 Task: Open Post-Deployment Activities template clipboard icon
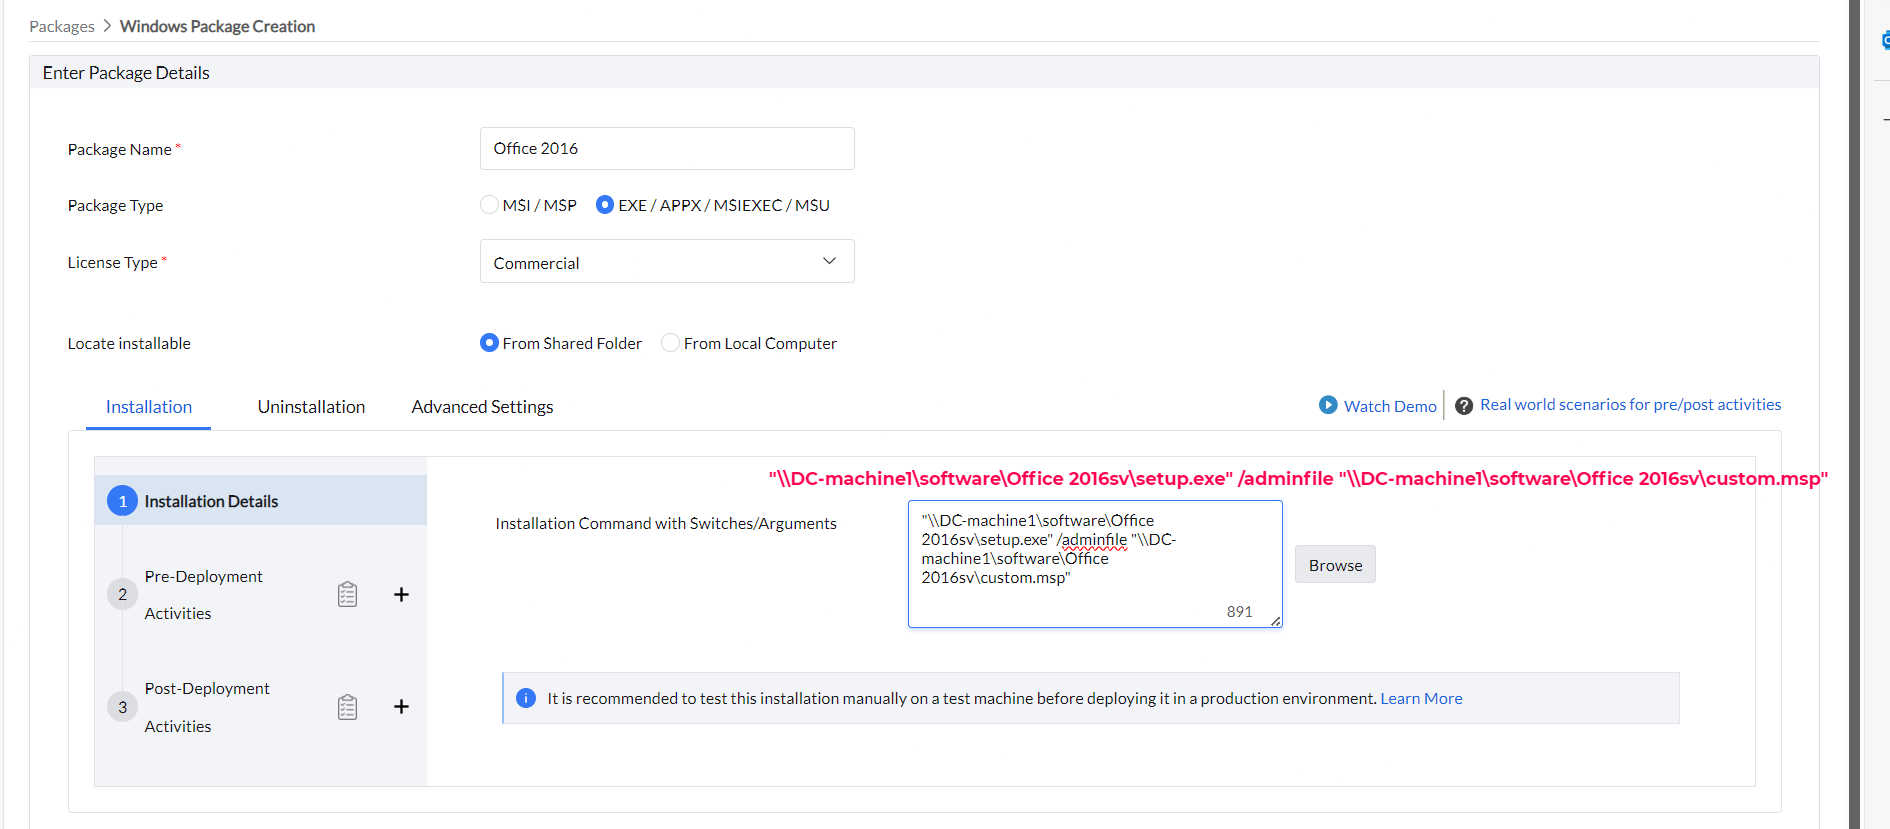(x=347, y=707)
